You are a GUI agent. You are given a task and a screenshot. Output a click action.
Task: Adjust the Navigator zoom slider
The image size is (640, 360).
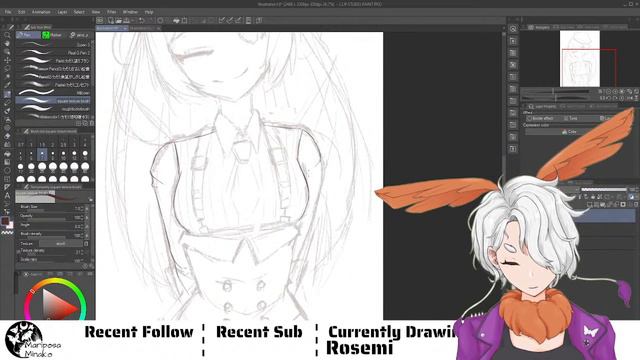click(x=555, y=91)
